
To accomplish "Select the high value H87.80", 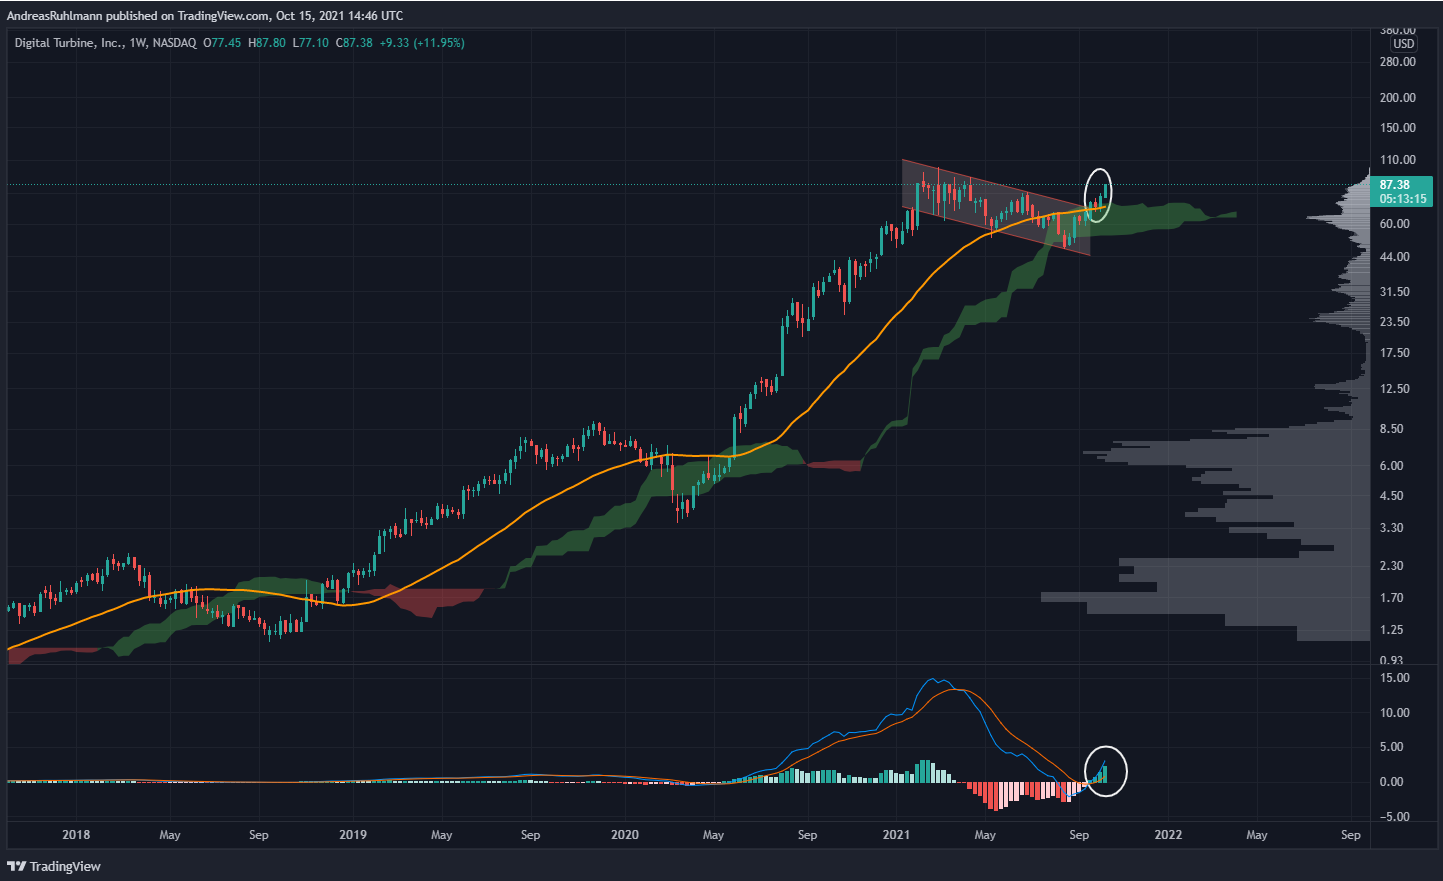I will click(x=267, y=43).
